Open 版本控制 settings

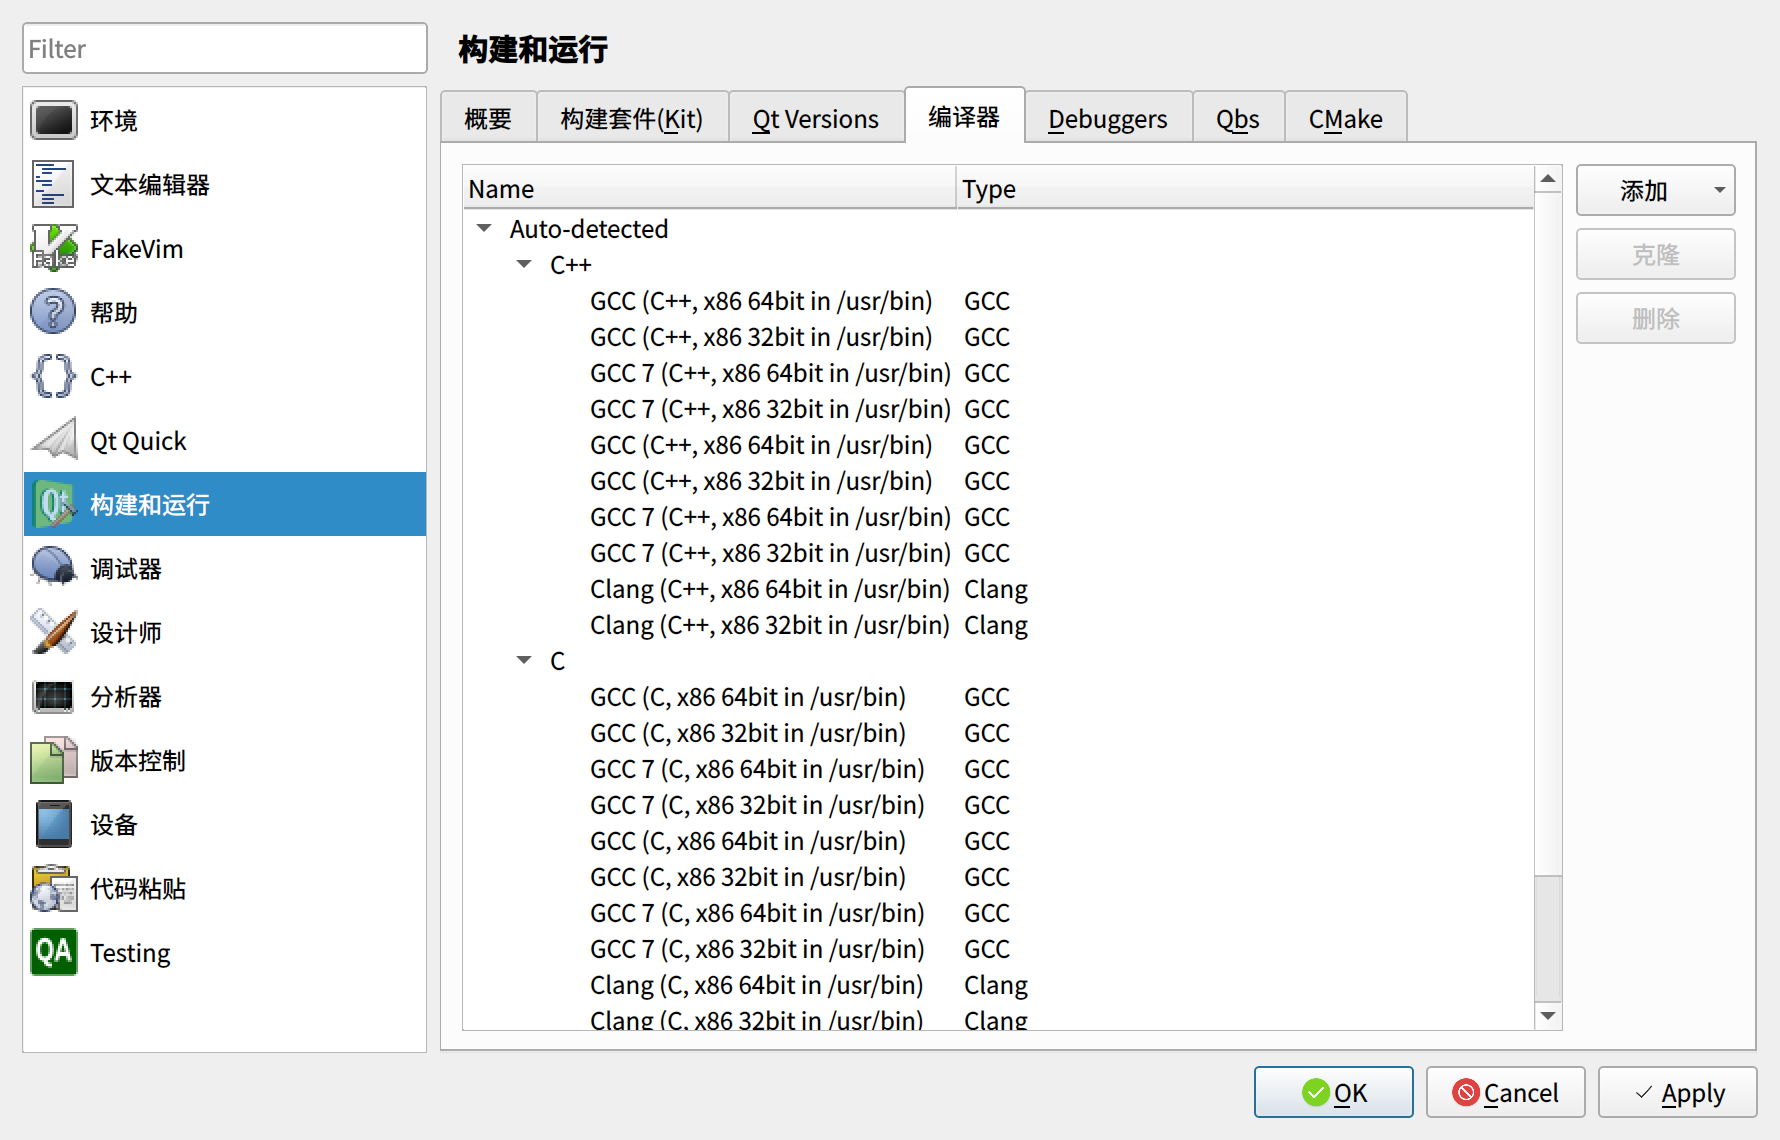tap(53, 760)
